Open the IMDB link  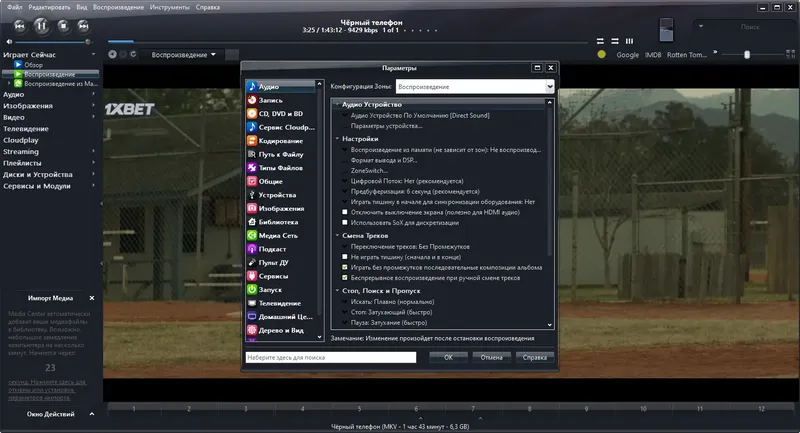point(653,55)
